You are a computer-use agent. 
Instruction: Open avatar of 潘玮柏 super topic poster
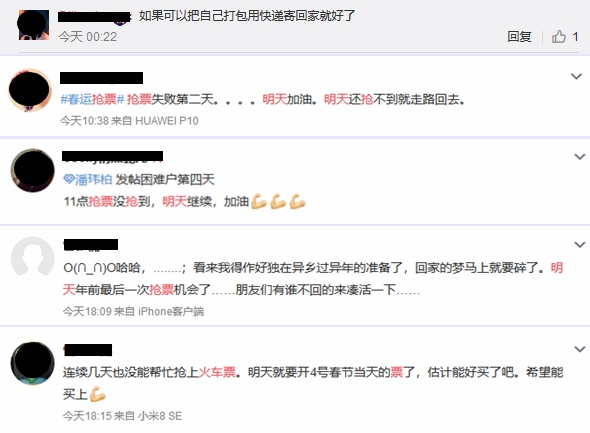[x=33, y=170]
